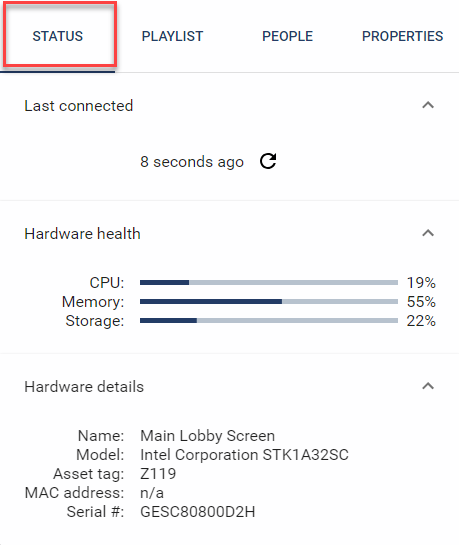
Task: Switch to the PLAYLIST tab
Action: 172,36
